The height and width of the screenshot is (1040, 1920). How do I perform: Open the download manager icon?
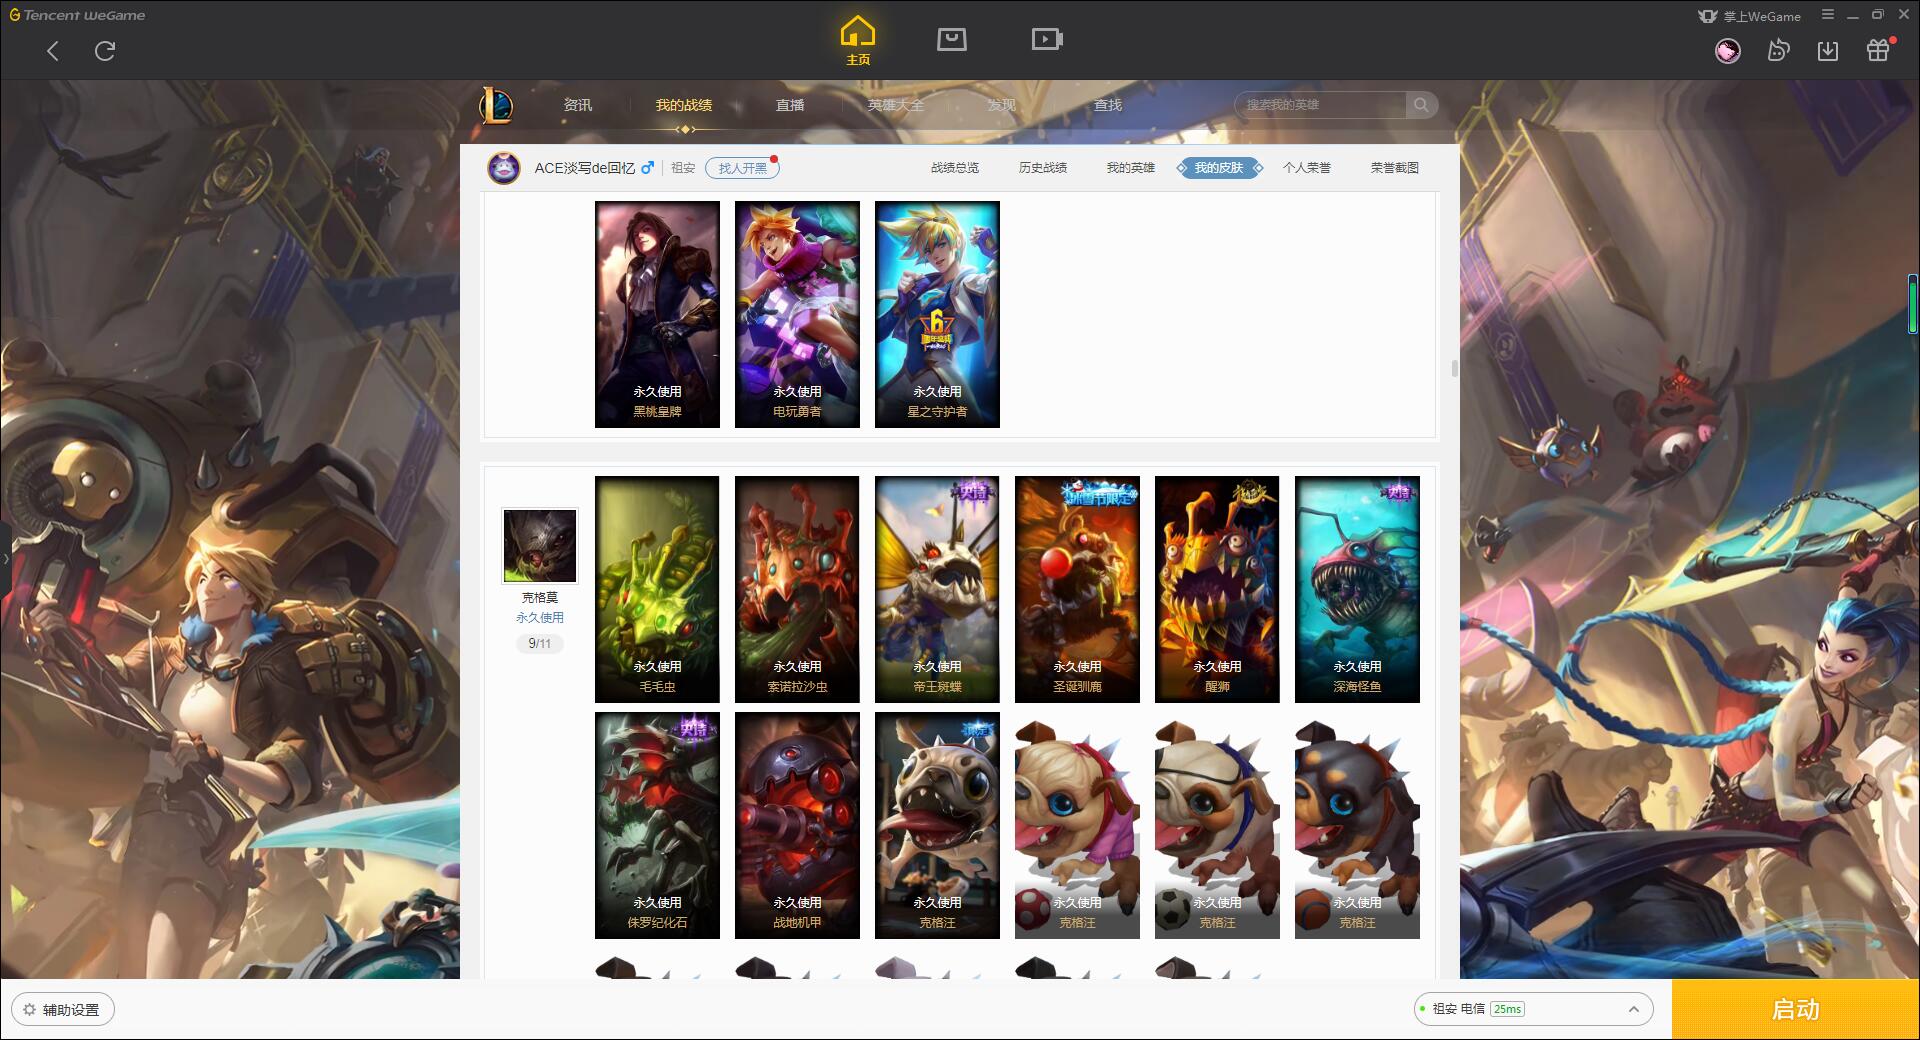(1828, 51)
